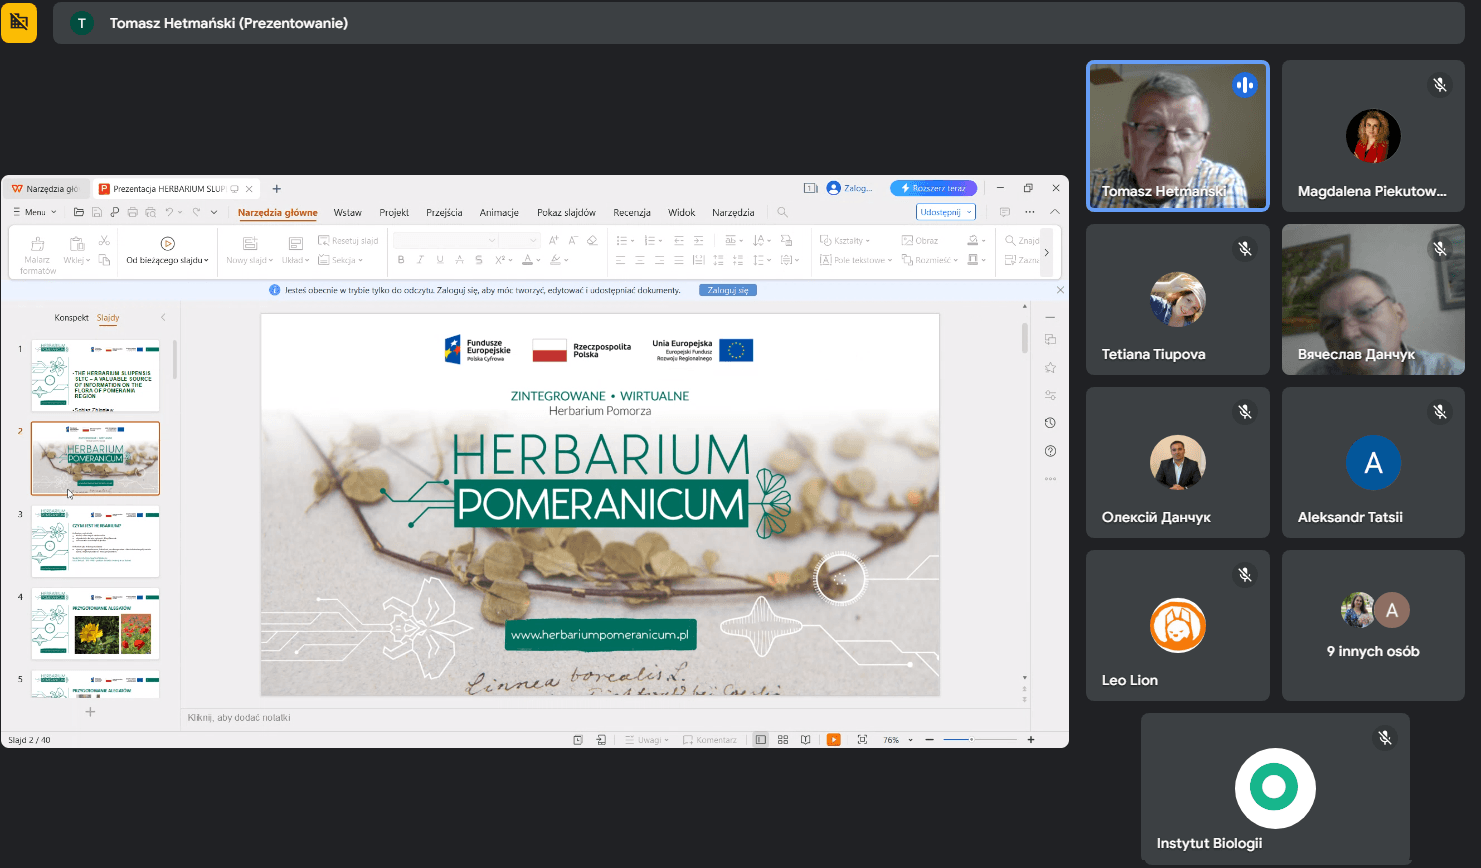Toggle justify text alignment
This screenshot has width=1481, height=868.
click(678, 260)
